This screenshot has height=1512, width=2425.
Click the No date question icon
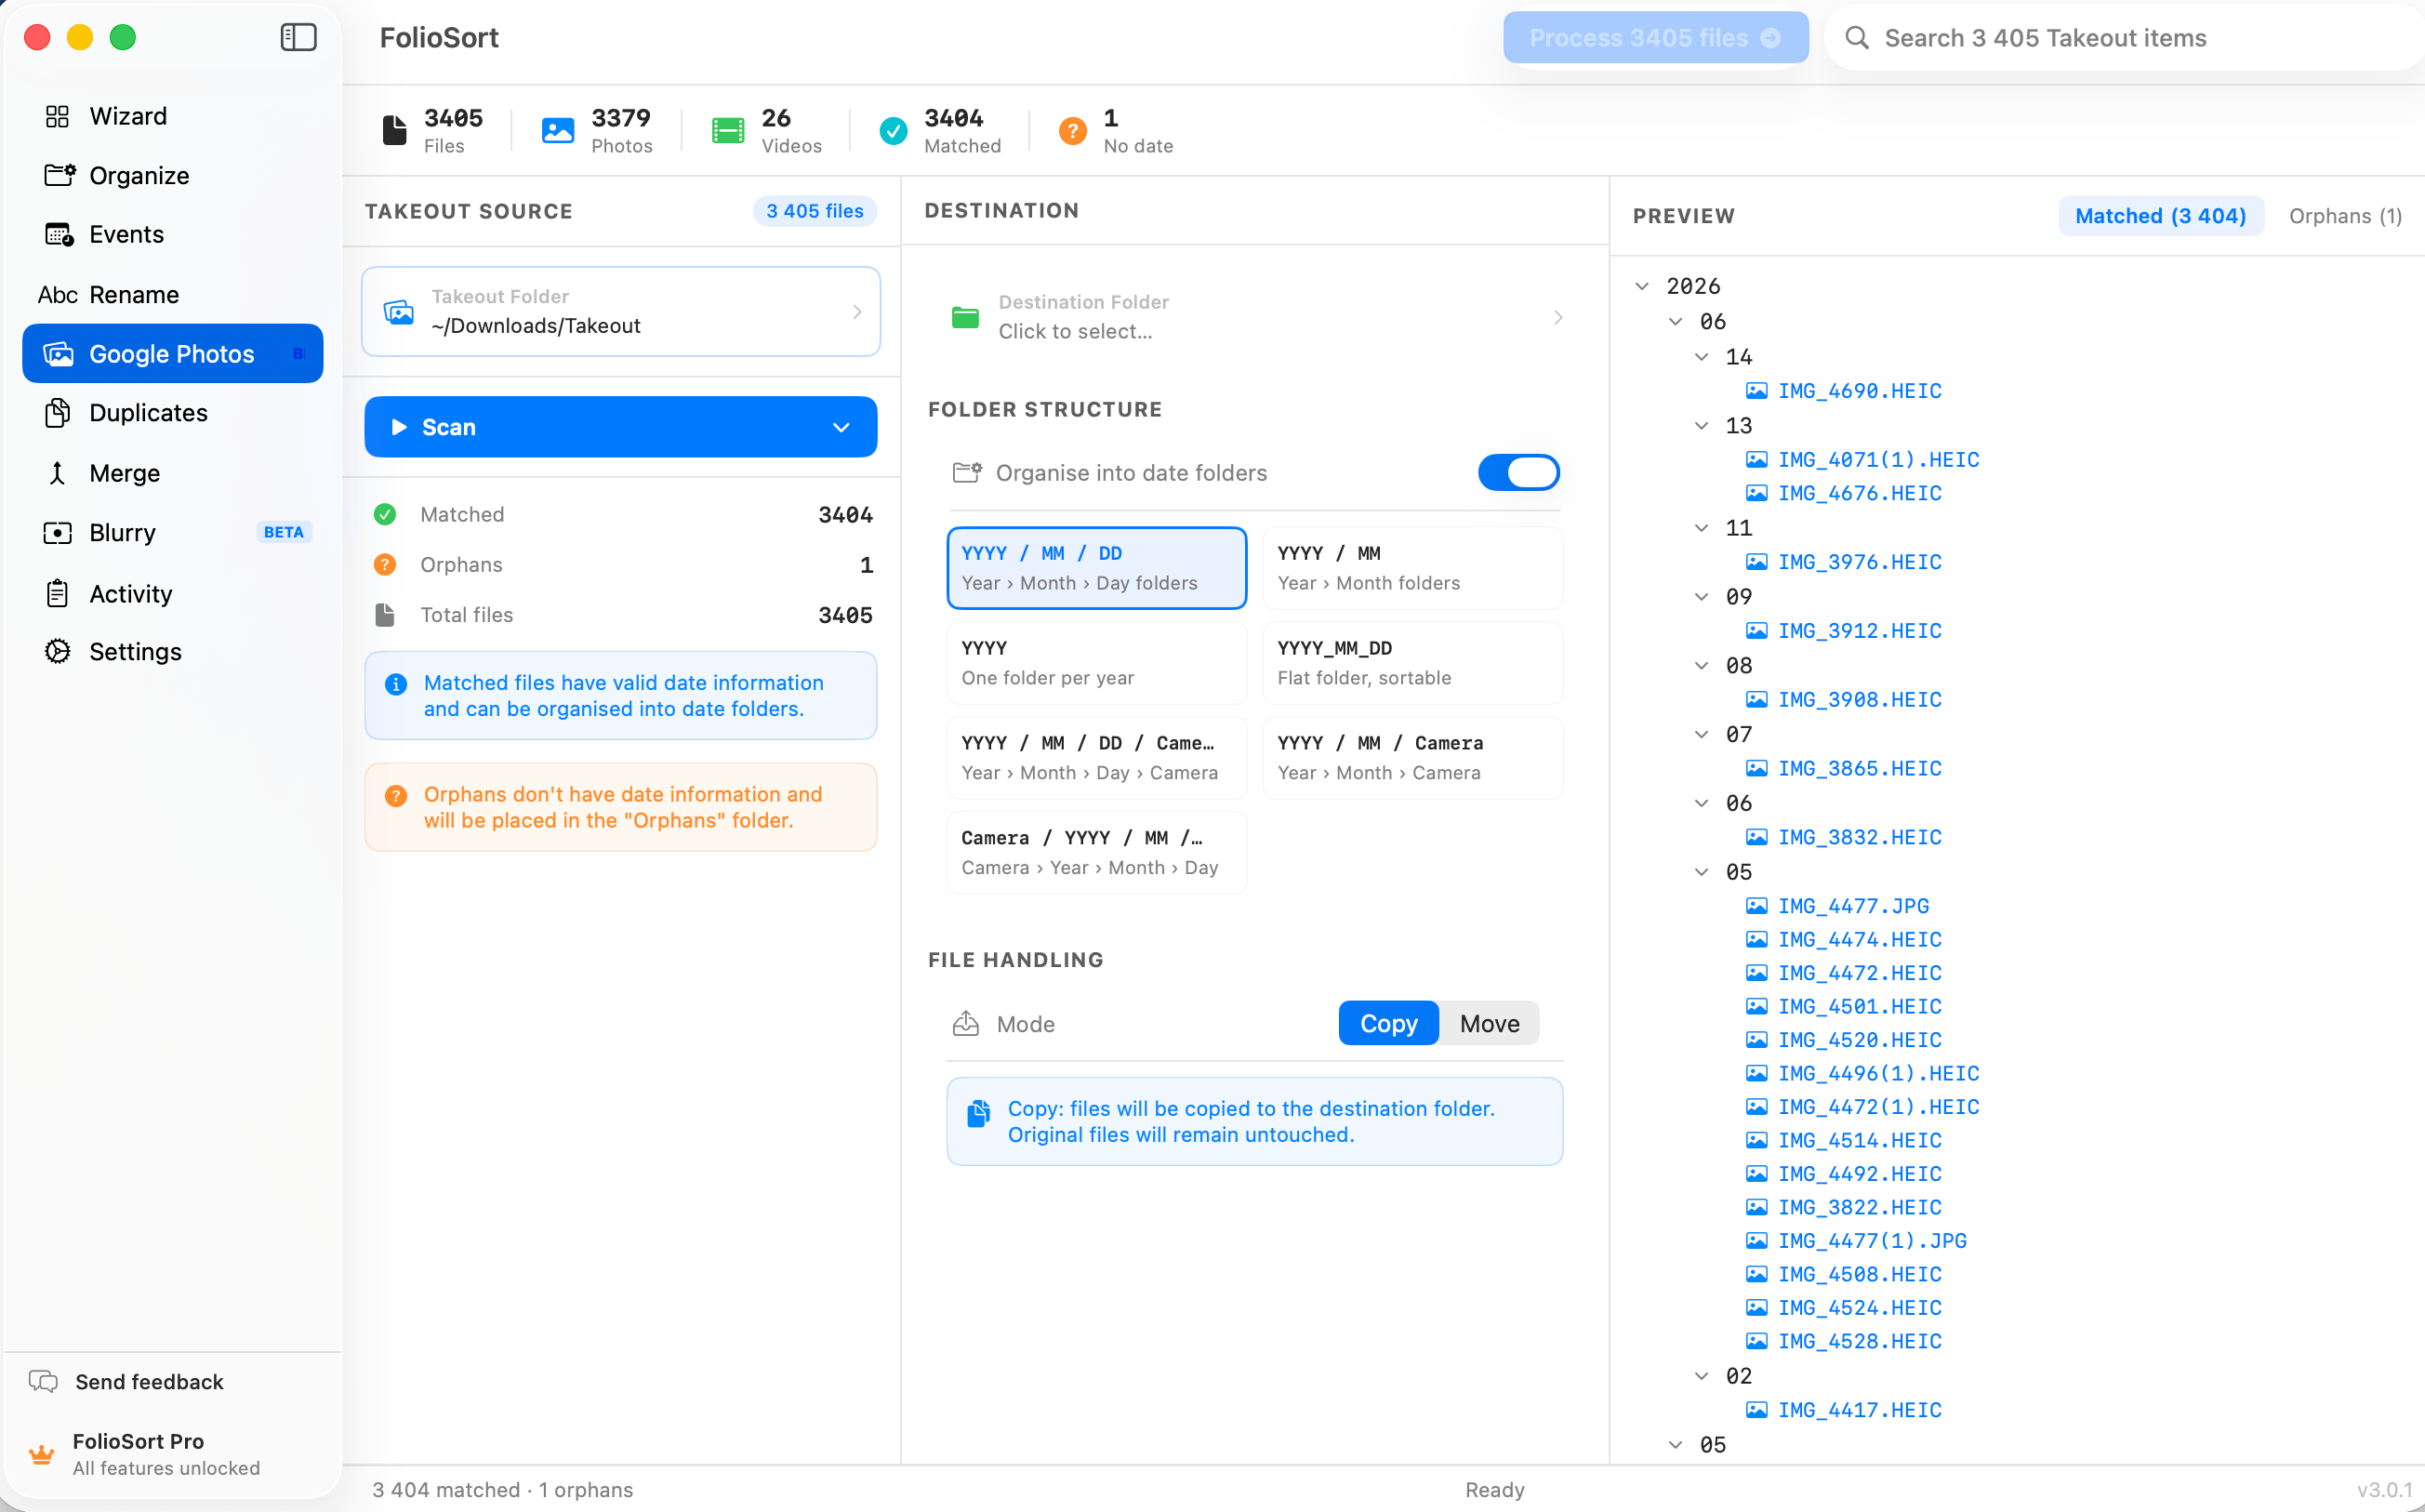(x=1072, y=130)
